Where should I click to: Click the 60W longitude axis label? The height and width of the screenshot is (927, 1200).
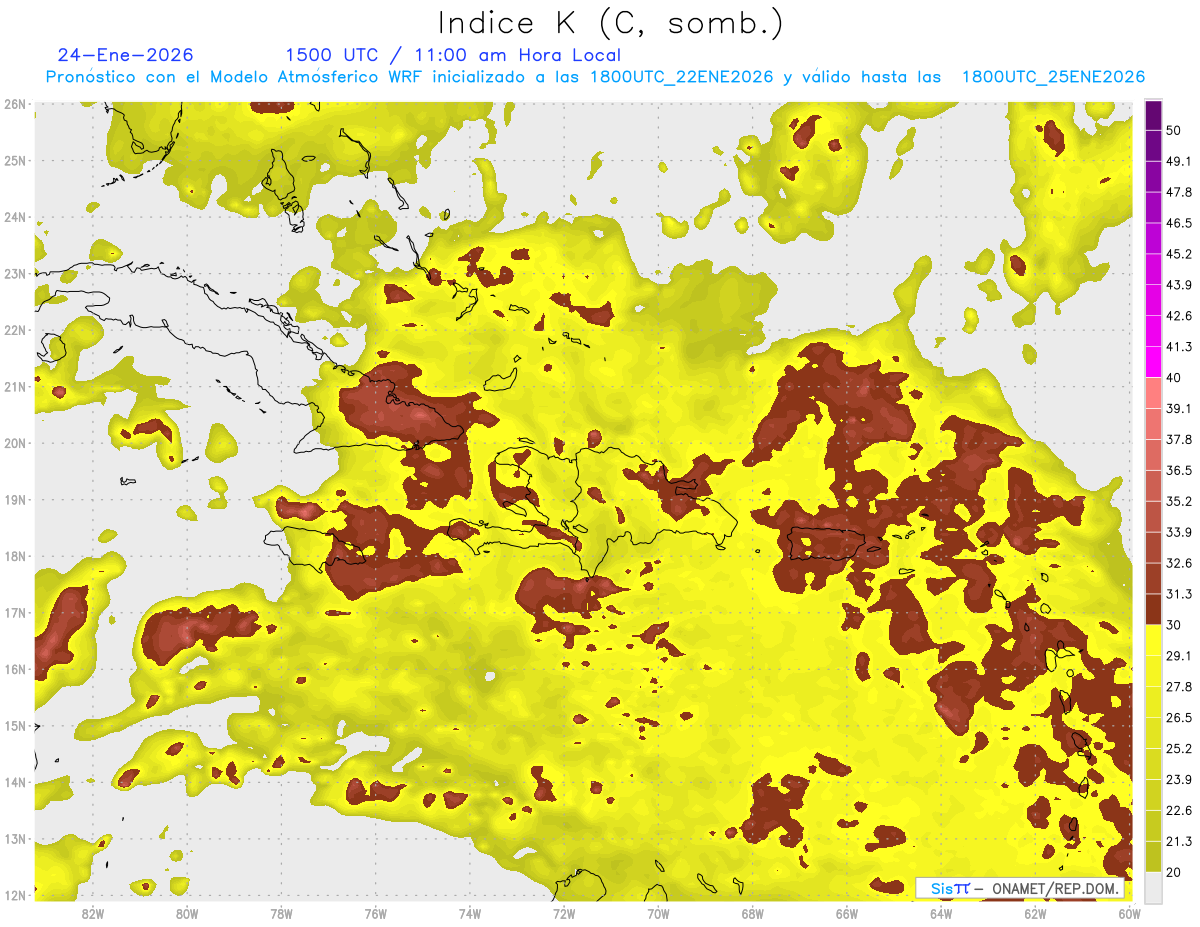click(1130, 913)
